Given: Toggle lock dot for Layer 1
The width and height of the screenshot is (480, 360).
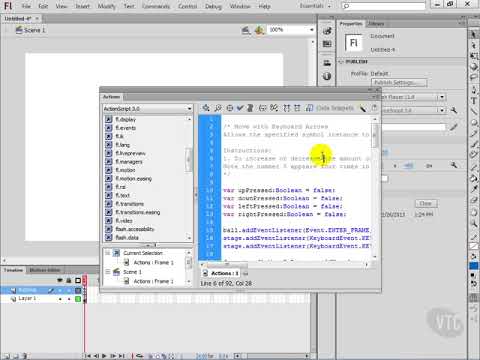Looking at the screenshot, I should (x=69, y=299).
